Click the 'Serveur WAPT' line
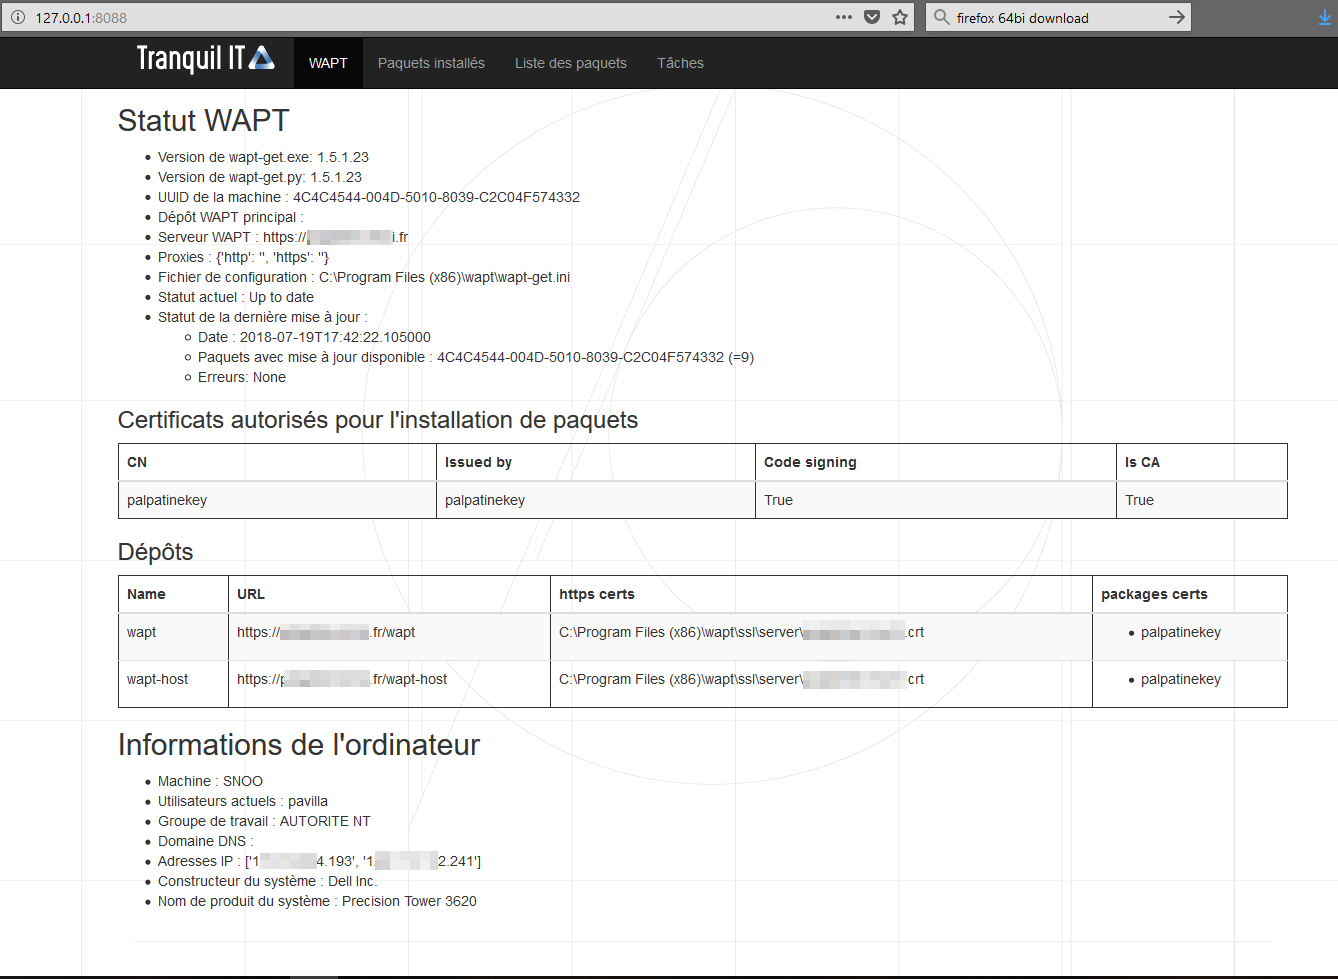1338x979 pixels. (x=283, y=237)
